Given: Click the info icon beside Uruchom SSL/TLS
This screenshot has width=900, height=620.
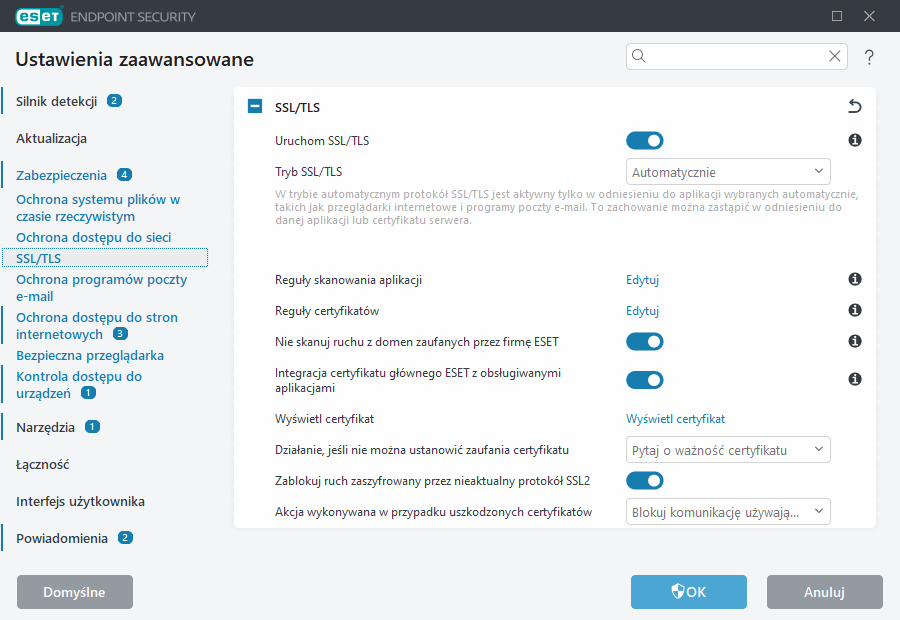Looking at the screenshot, I should click(855, 140).
